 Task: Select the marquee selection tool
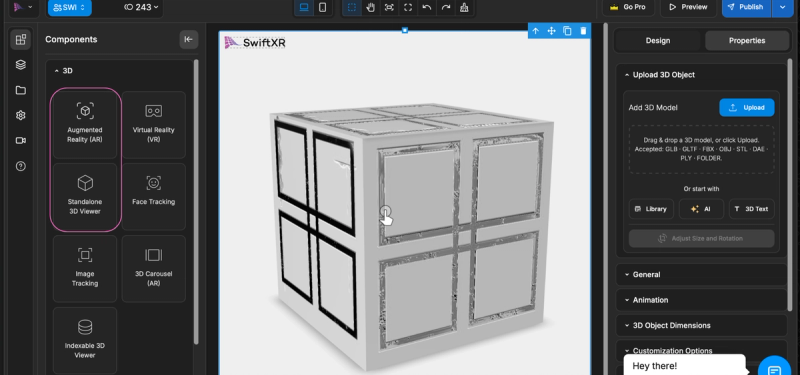[352, 7]
